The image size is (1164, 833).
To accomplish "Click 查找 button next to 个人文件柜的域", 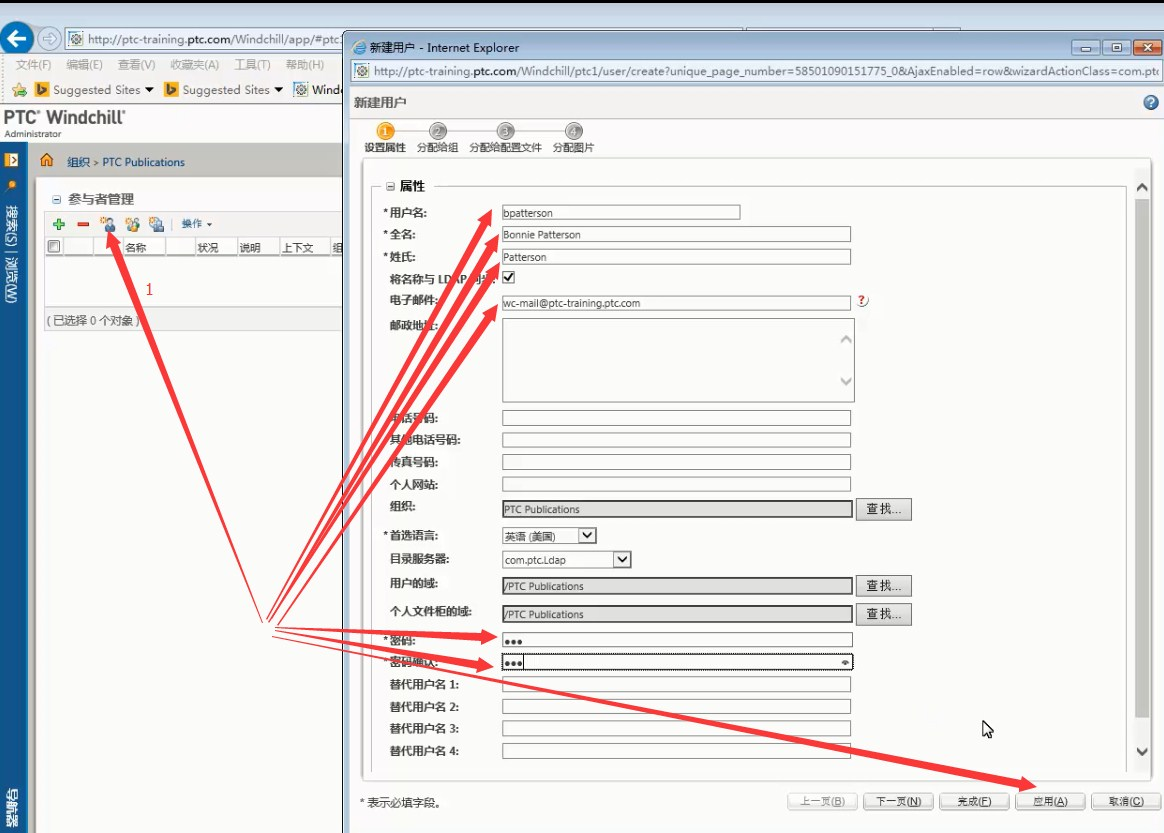I will click(883, 614).
